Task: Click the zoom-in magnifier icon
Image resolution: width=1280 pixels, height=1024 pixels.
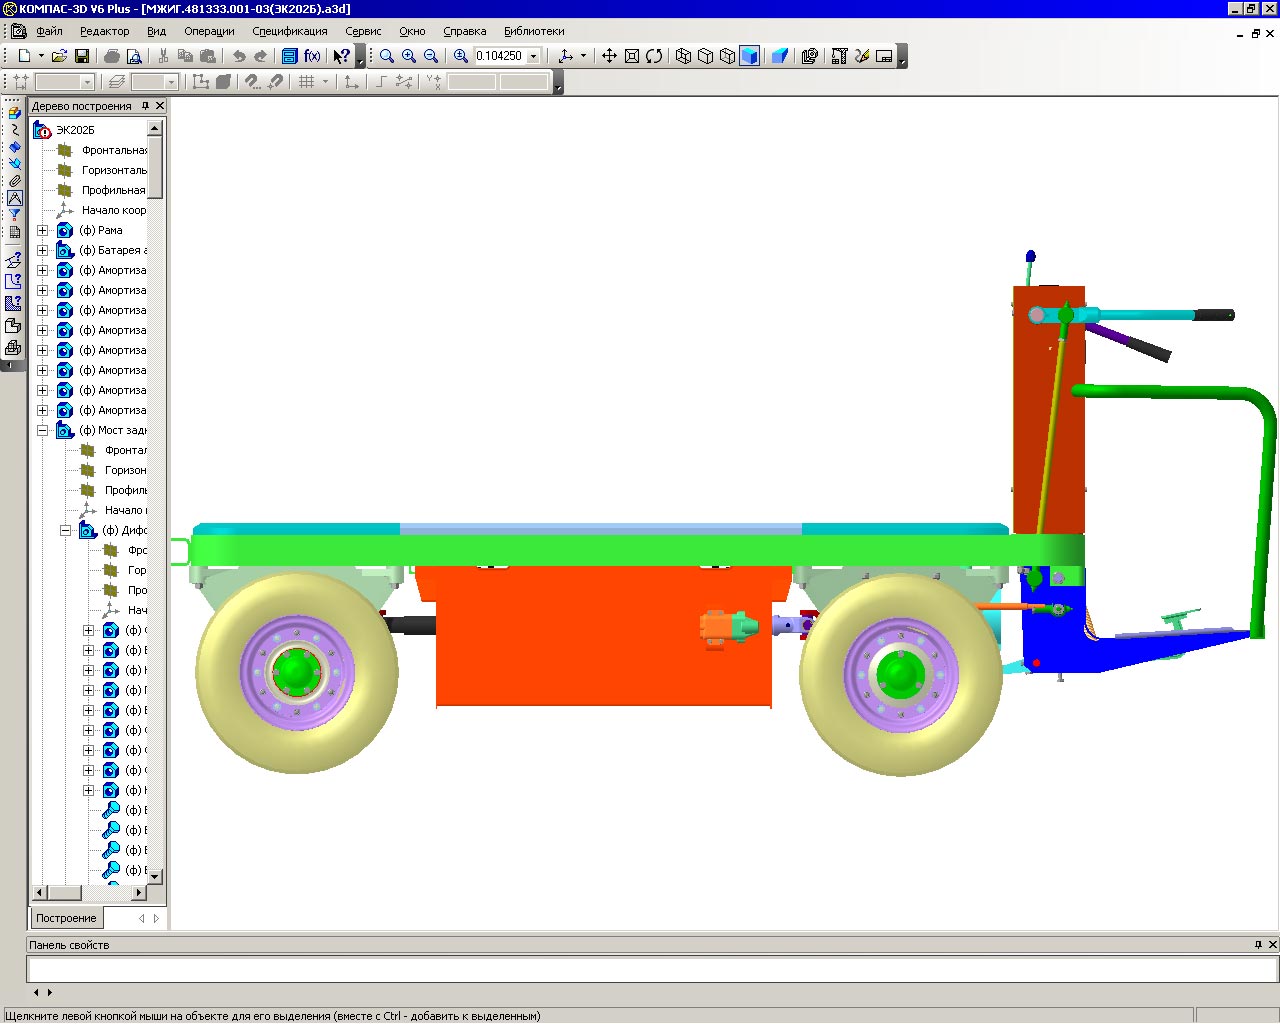Action: pyautogui.click(x=409, y=56)
